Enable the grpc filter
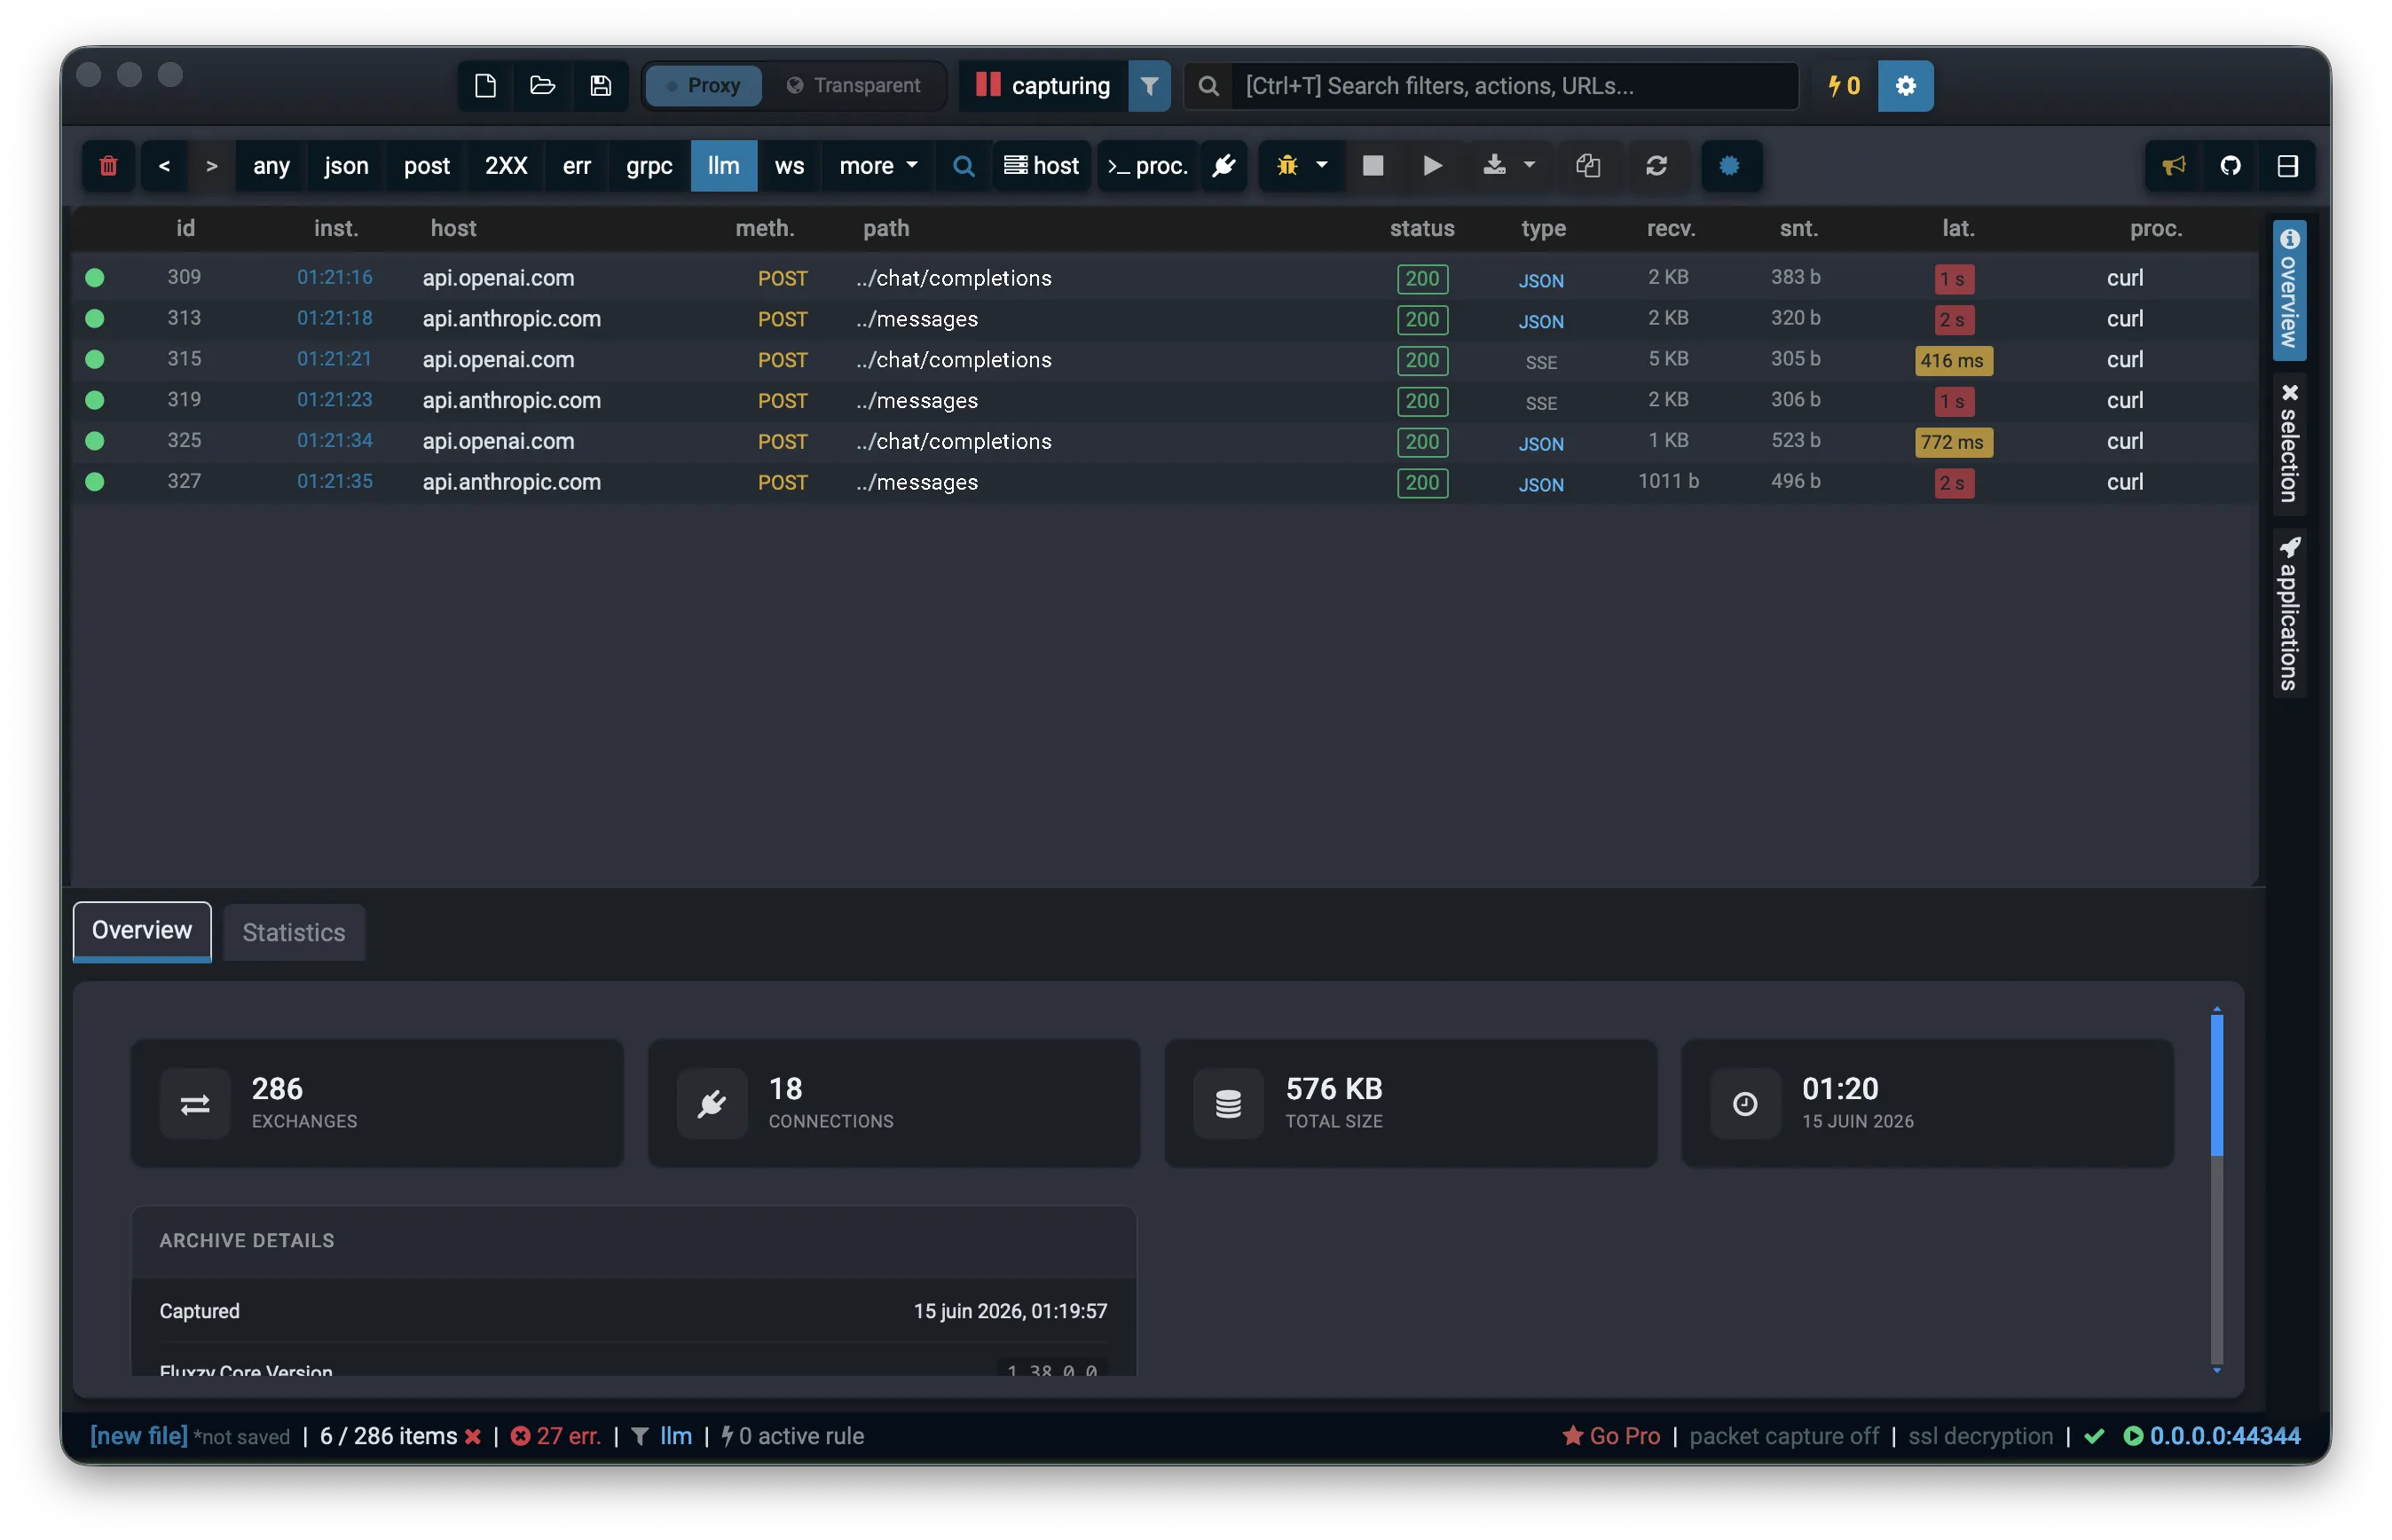 [x=649, y=165]
